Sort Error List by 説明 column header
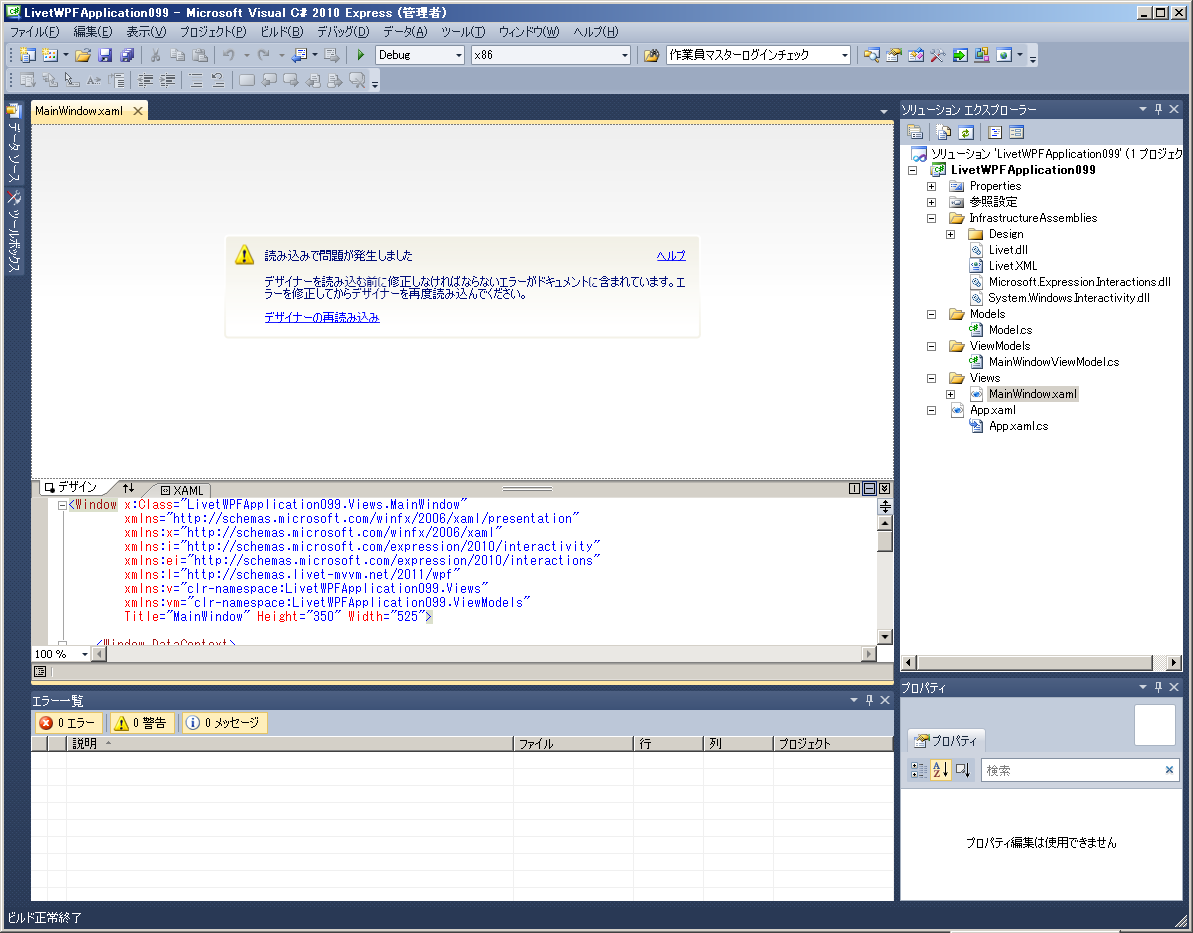This screenshot has height=933, width=1193. coord(289,744)
